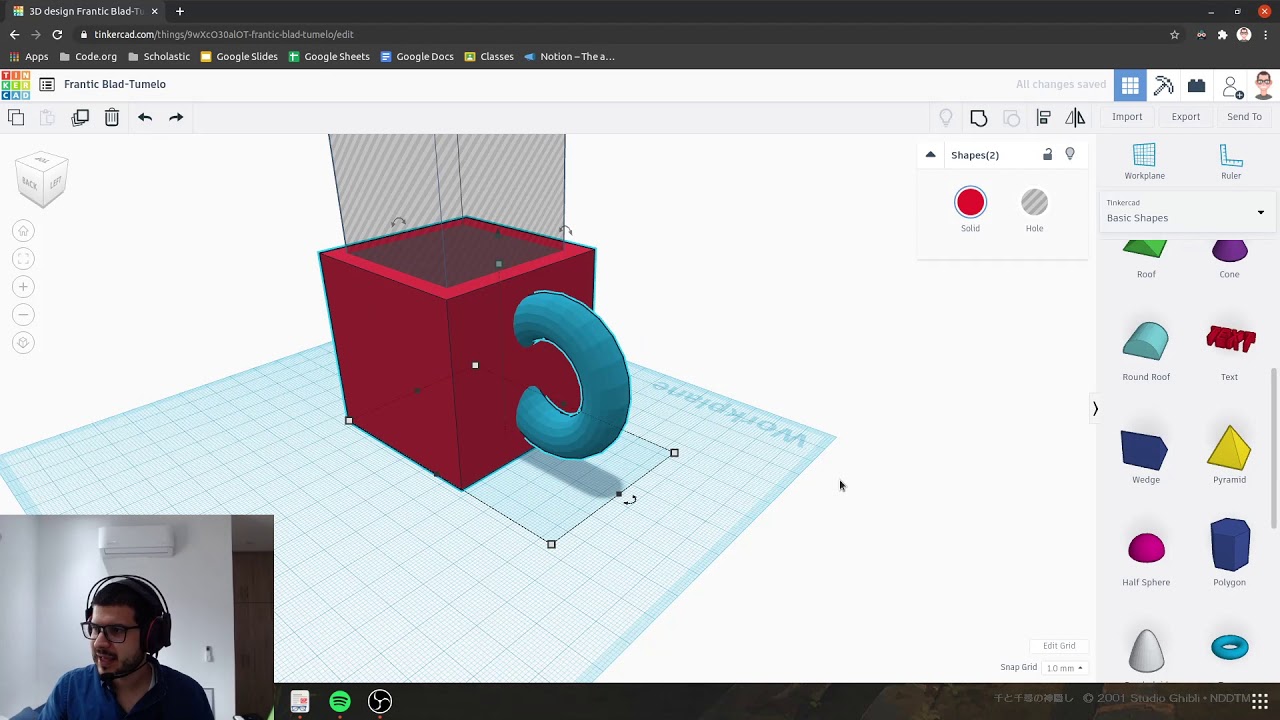Image resolution: width=1280 pixels, height=720 pixels.
Task: Collapse the Shapes(2) inspector panel
Action: 930,155
